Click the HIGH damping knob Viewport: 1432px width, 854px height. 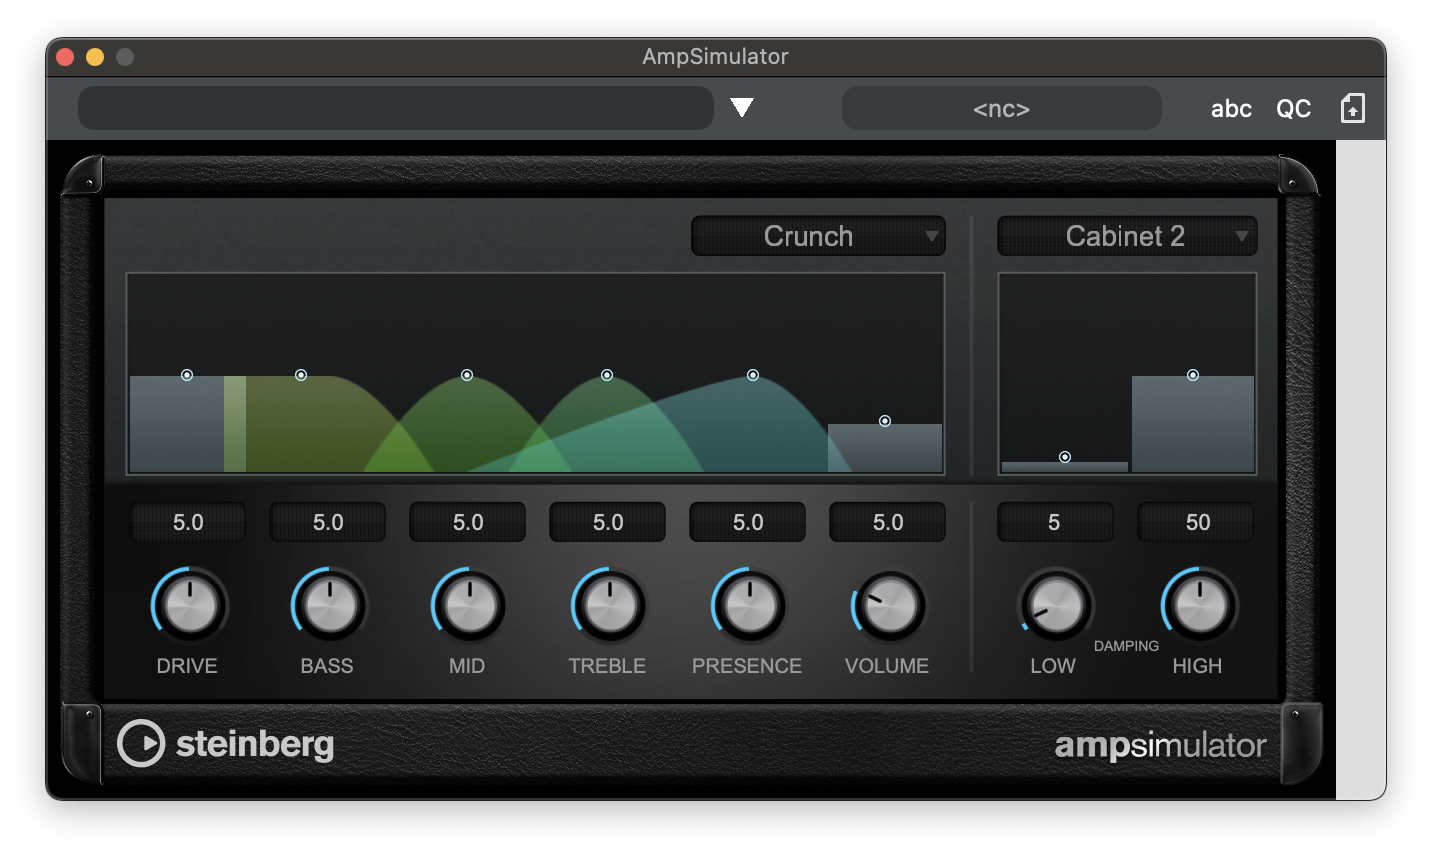click(1199, 606)
